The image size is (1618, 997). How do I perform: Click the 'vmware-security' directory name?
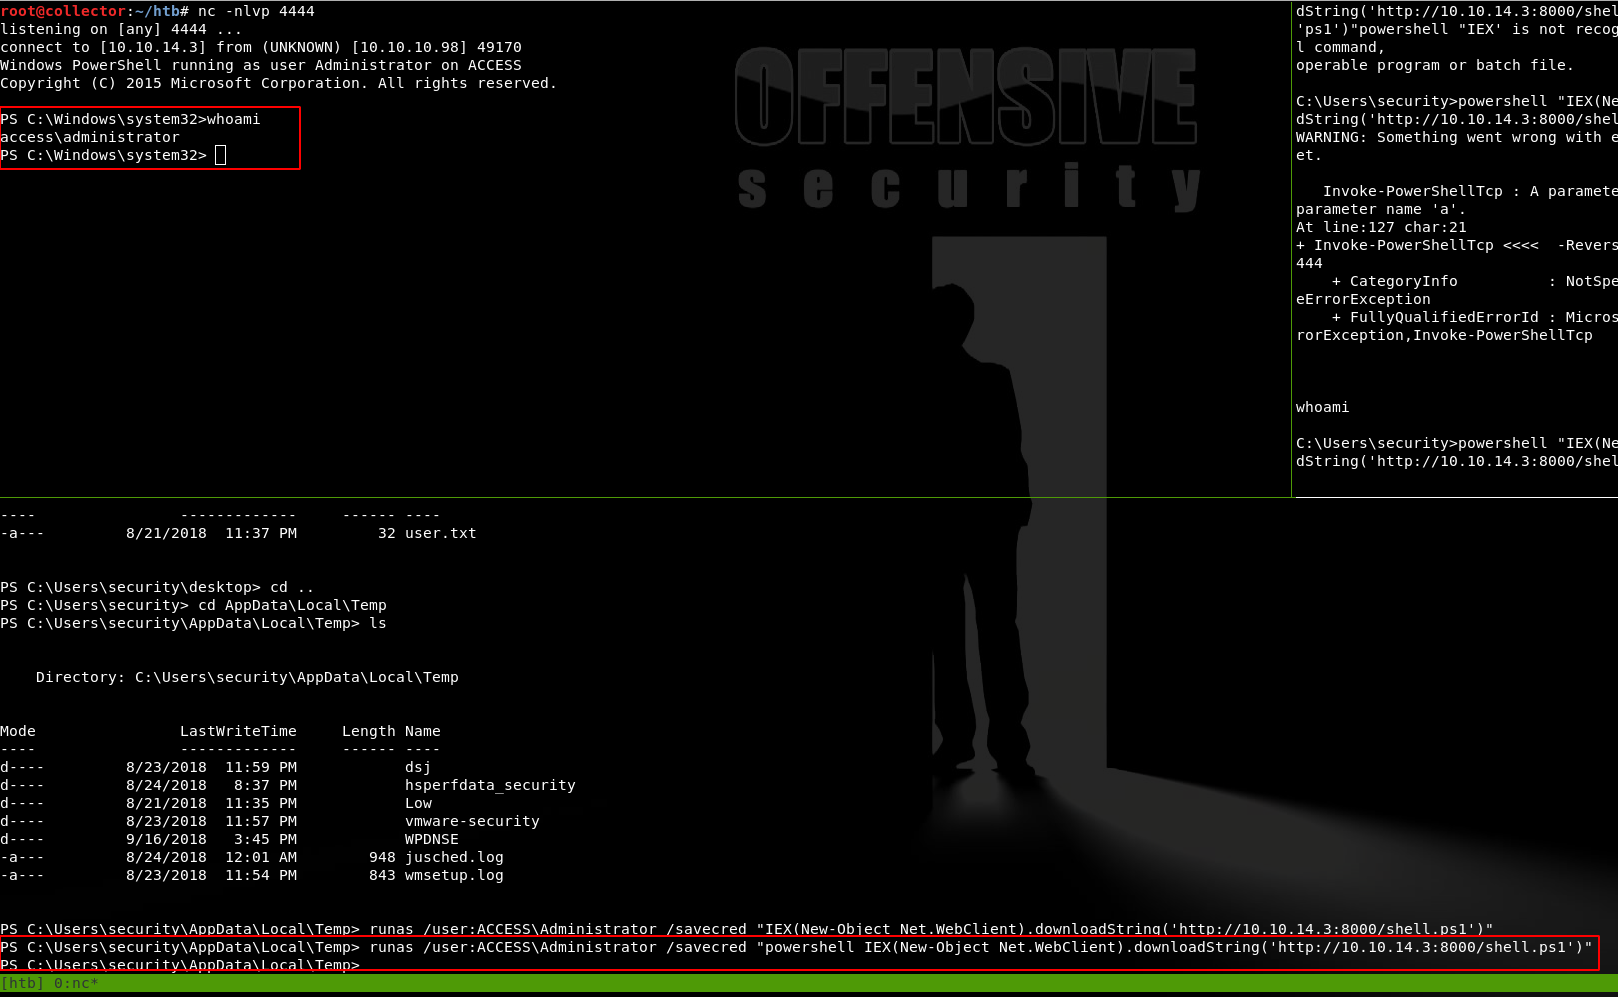tap(472, 821)
